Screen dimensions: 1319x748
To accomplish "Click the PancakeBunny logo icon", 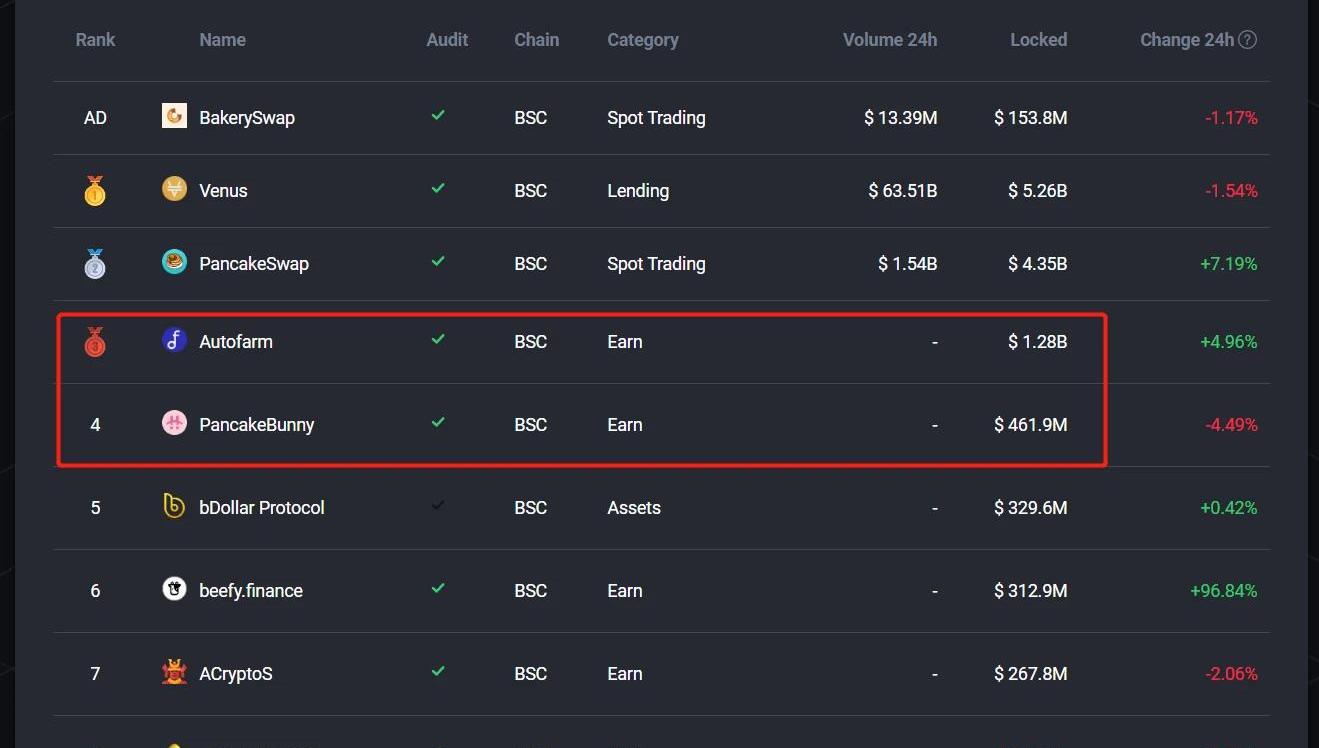I will point(174,424).
